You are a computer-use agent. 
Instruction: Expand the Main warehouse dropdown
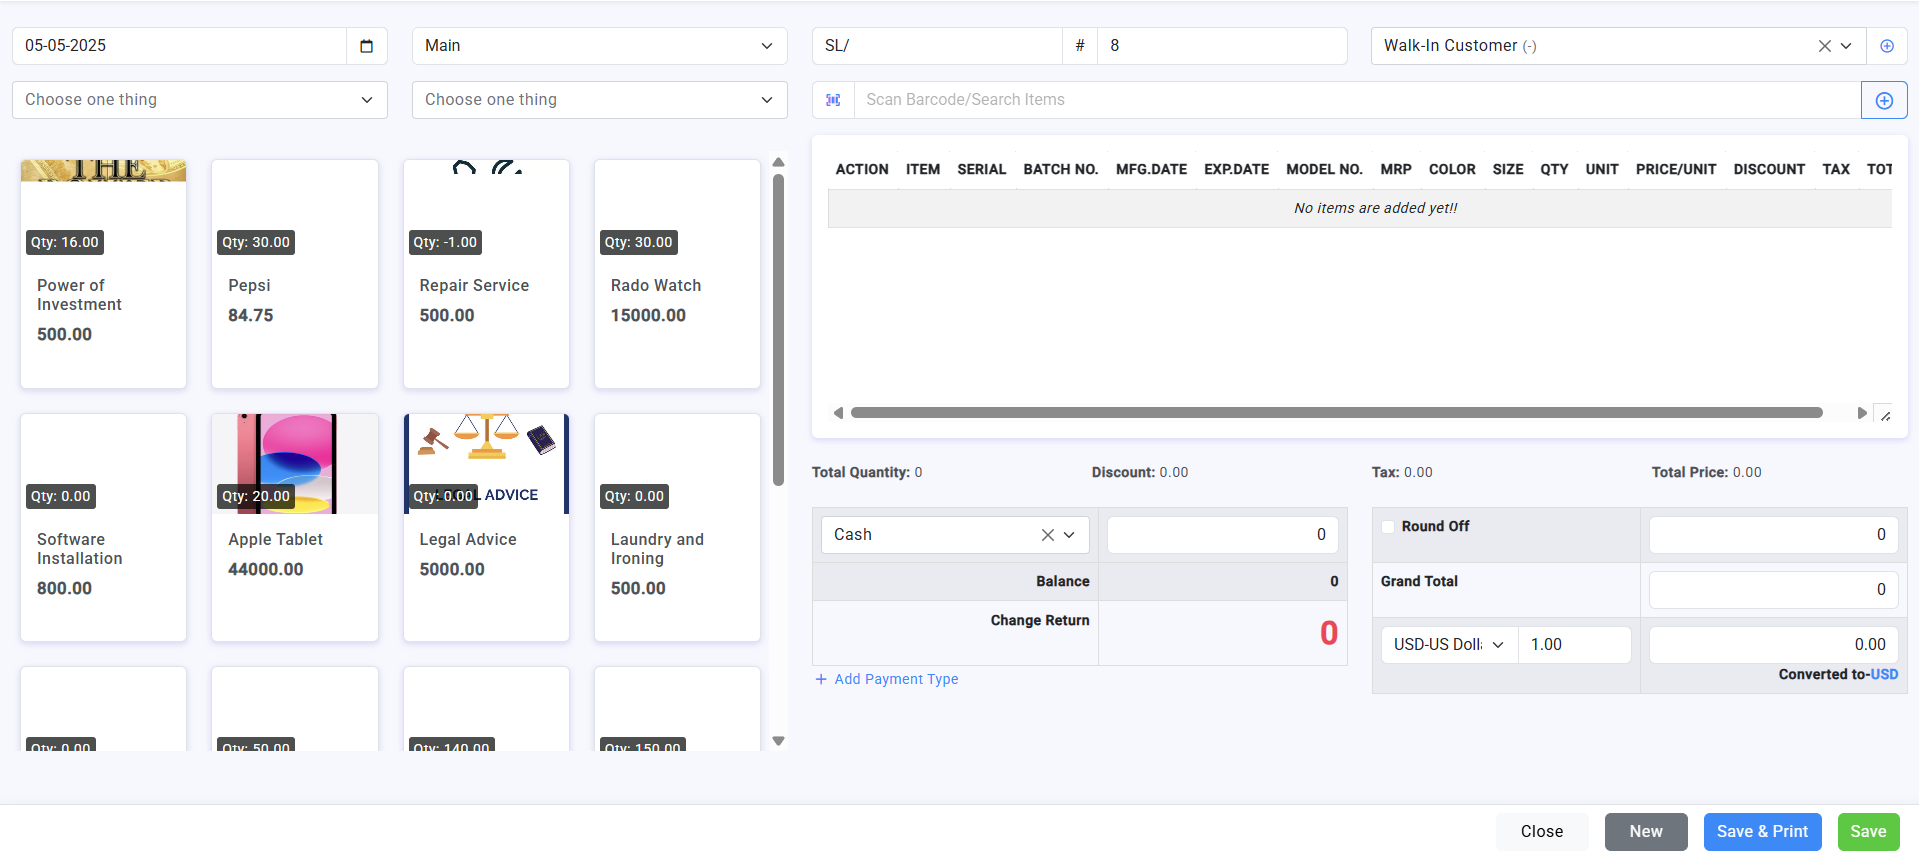click(x=599, y=46)
